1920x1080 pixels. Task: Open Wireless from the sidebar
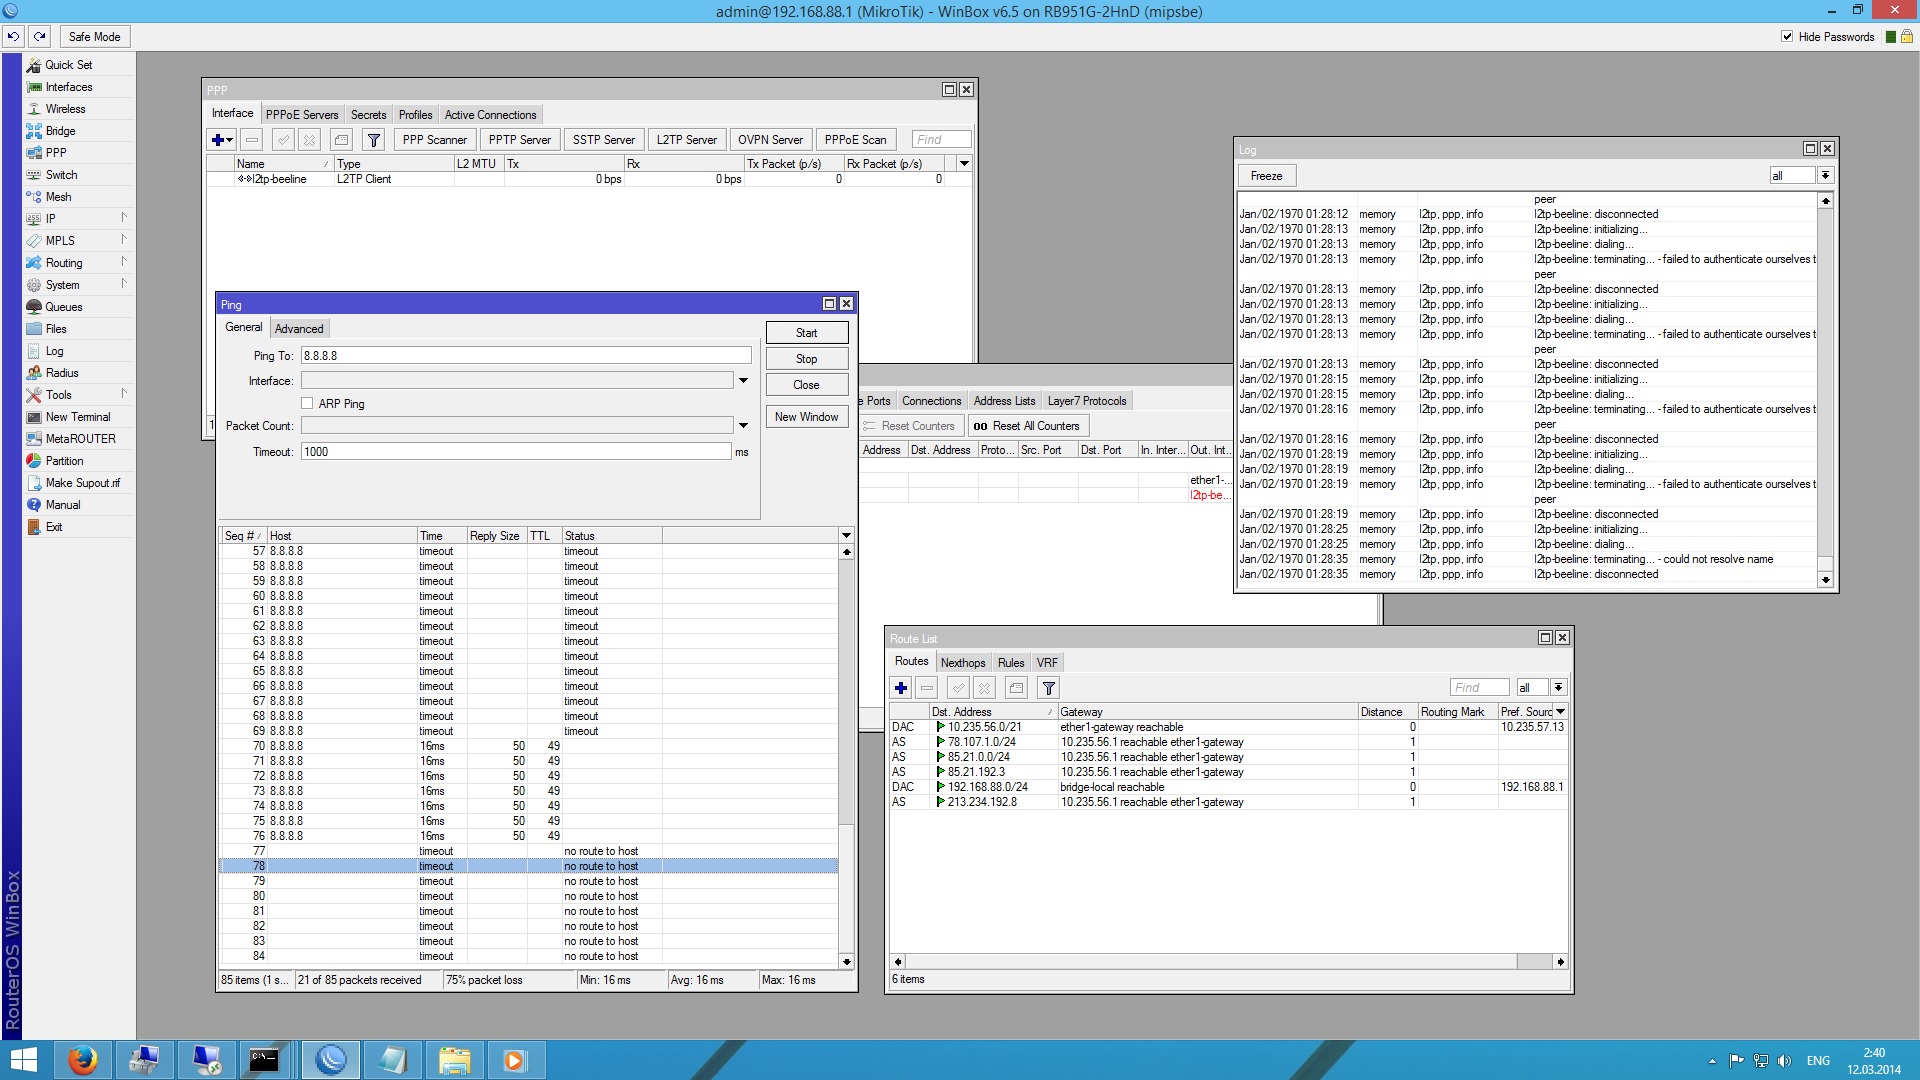tap(65, 109)
